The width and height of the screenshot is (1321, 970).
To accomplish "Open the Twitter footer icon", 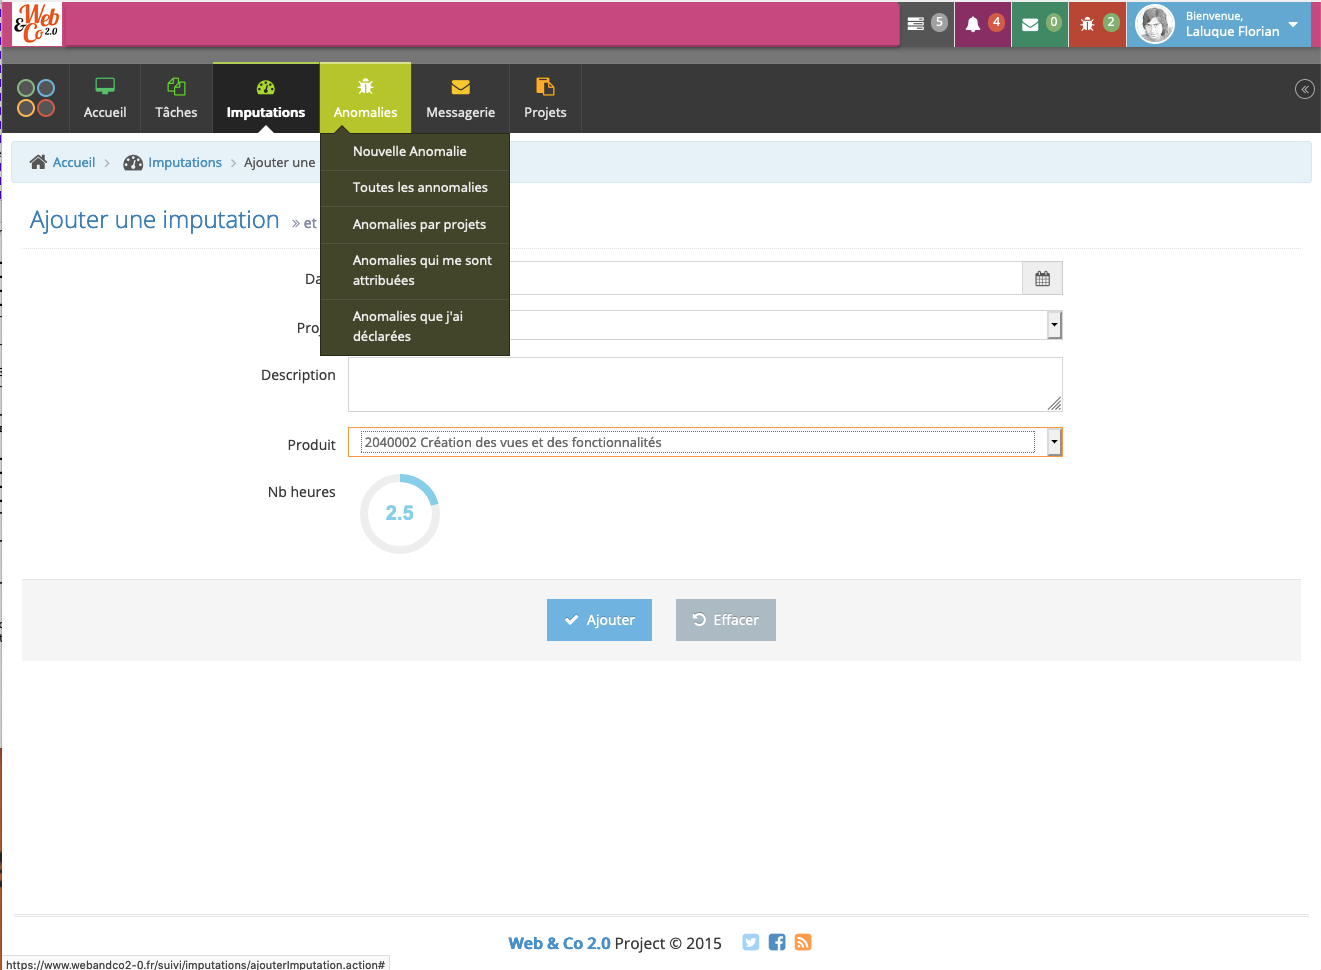I will [751, 942].
